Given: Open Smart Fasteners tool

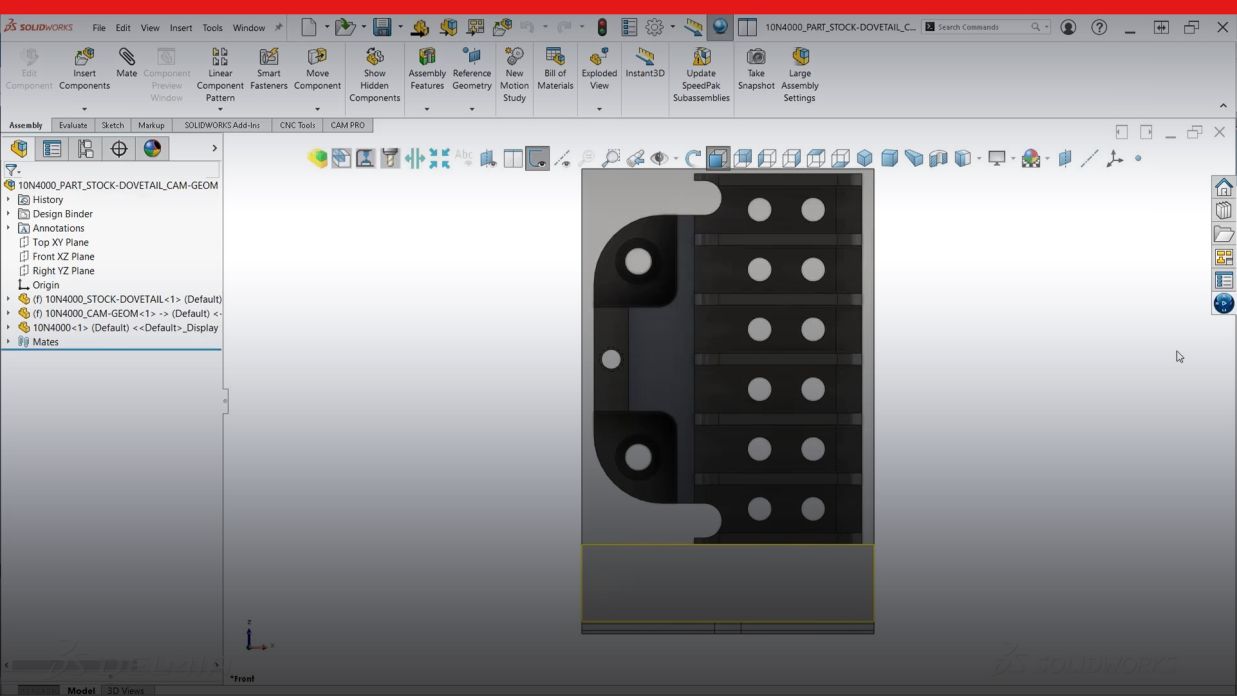Looking at the screenshot, I should pyautogui.click(x=268, y=68).
